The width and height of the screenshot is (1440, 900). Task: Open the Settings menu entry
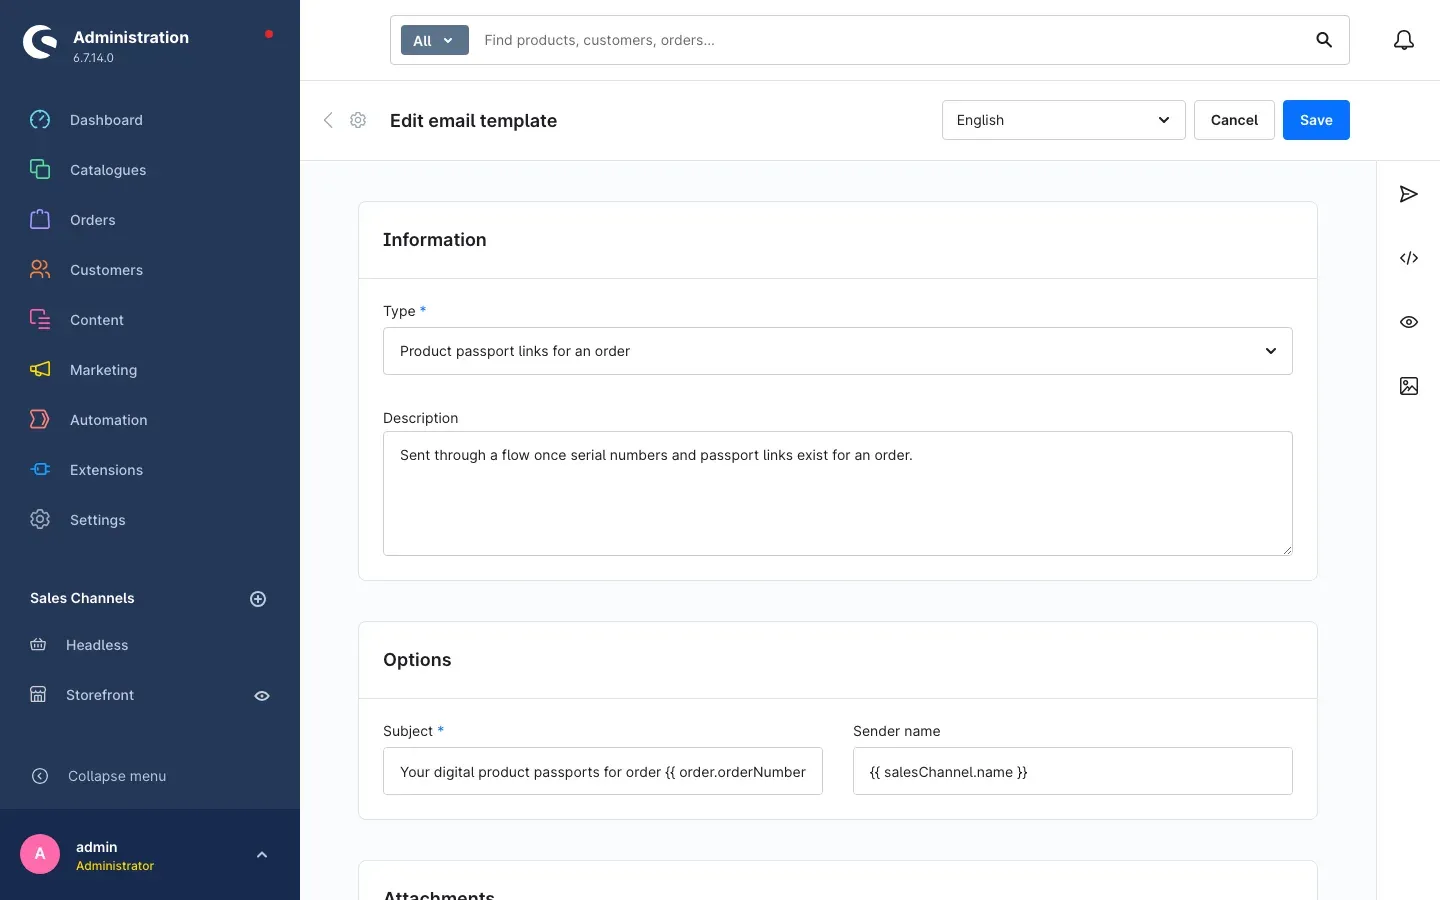97,520
